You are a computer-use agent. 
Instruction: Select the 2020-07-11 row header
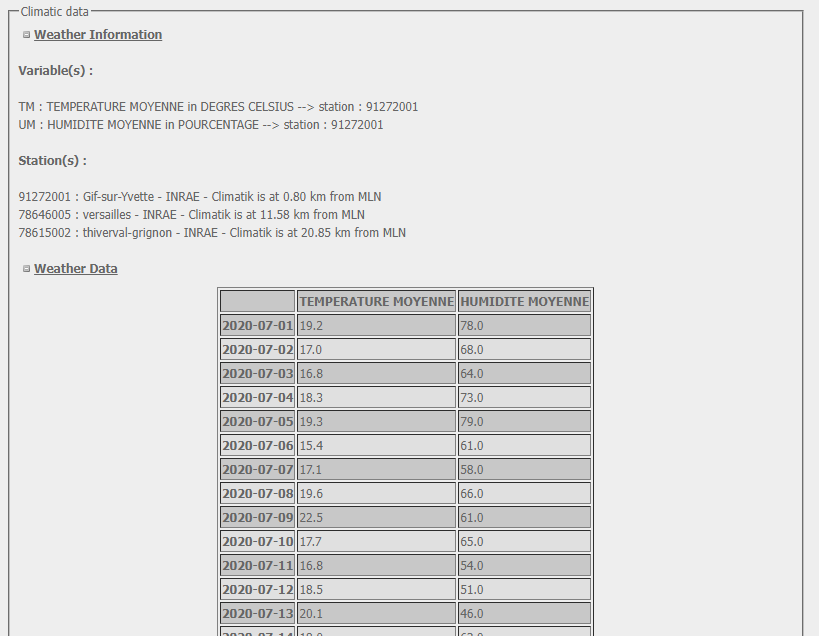pyautogui.click(x=258, y=566)
